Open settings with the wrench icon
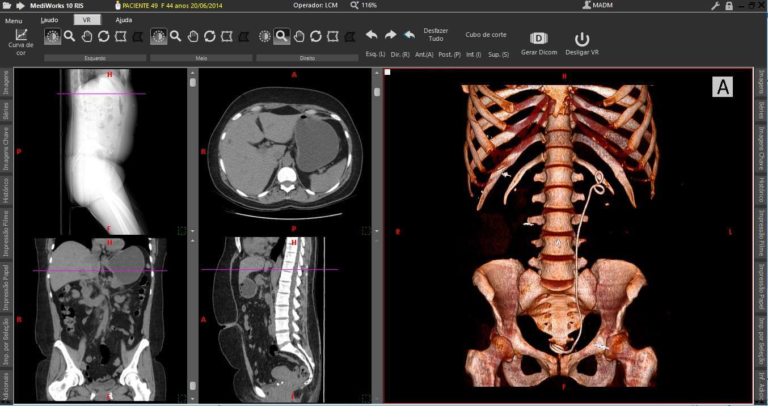Image resolution: width=768 pixels, height=406 pixels. tap(715, 5)
